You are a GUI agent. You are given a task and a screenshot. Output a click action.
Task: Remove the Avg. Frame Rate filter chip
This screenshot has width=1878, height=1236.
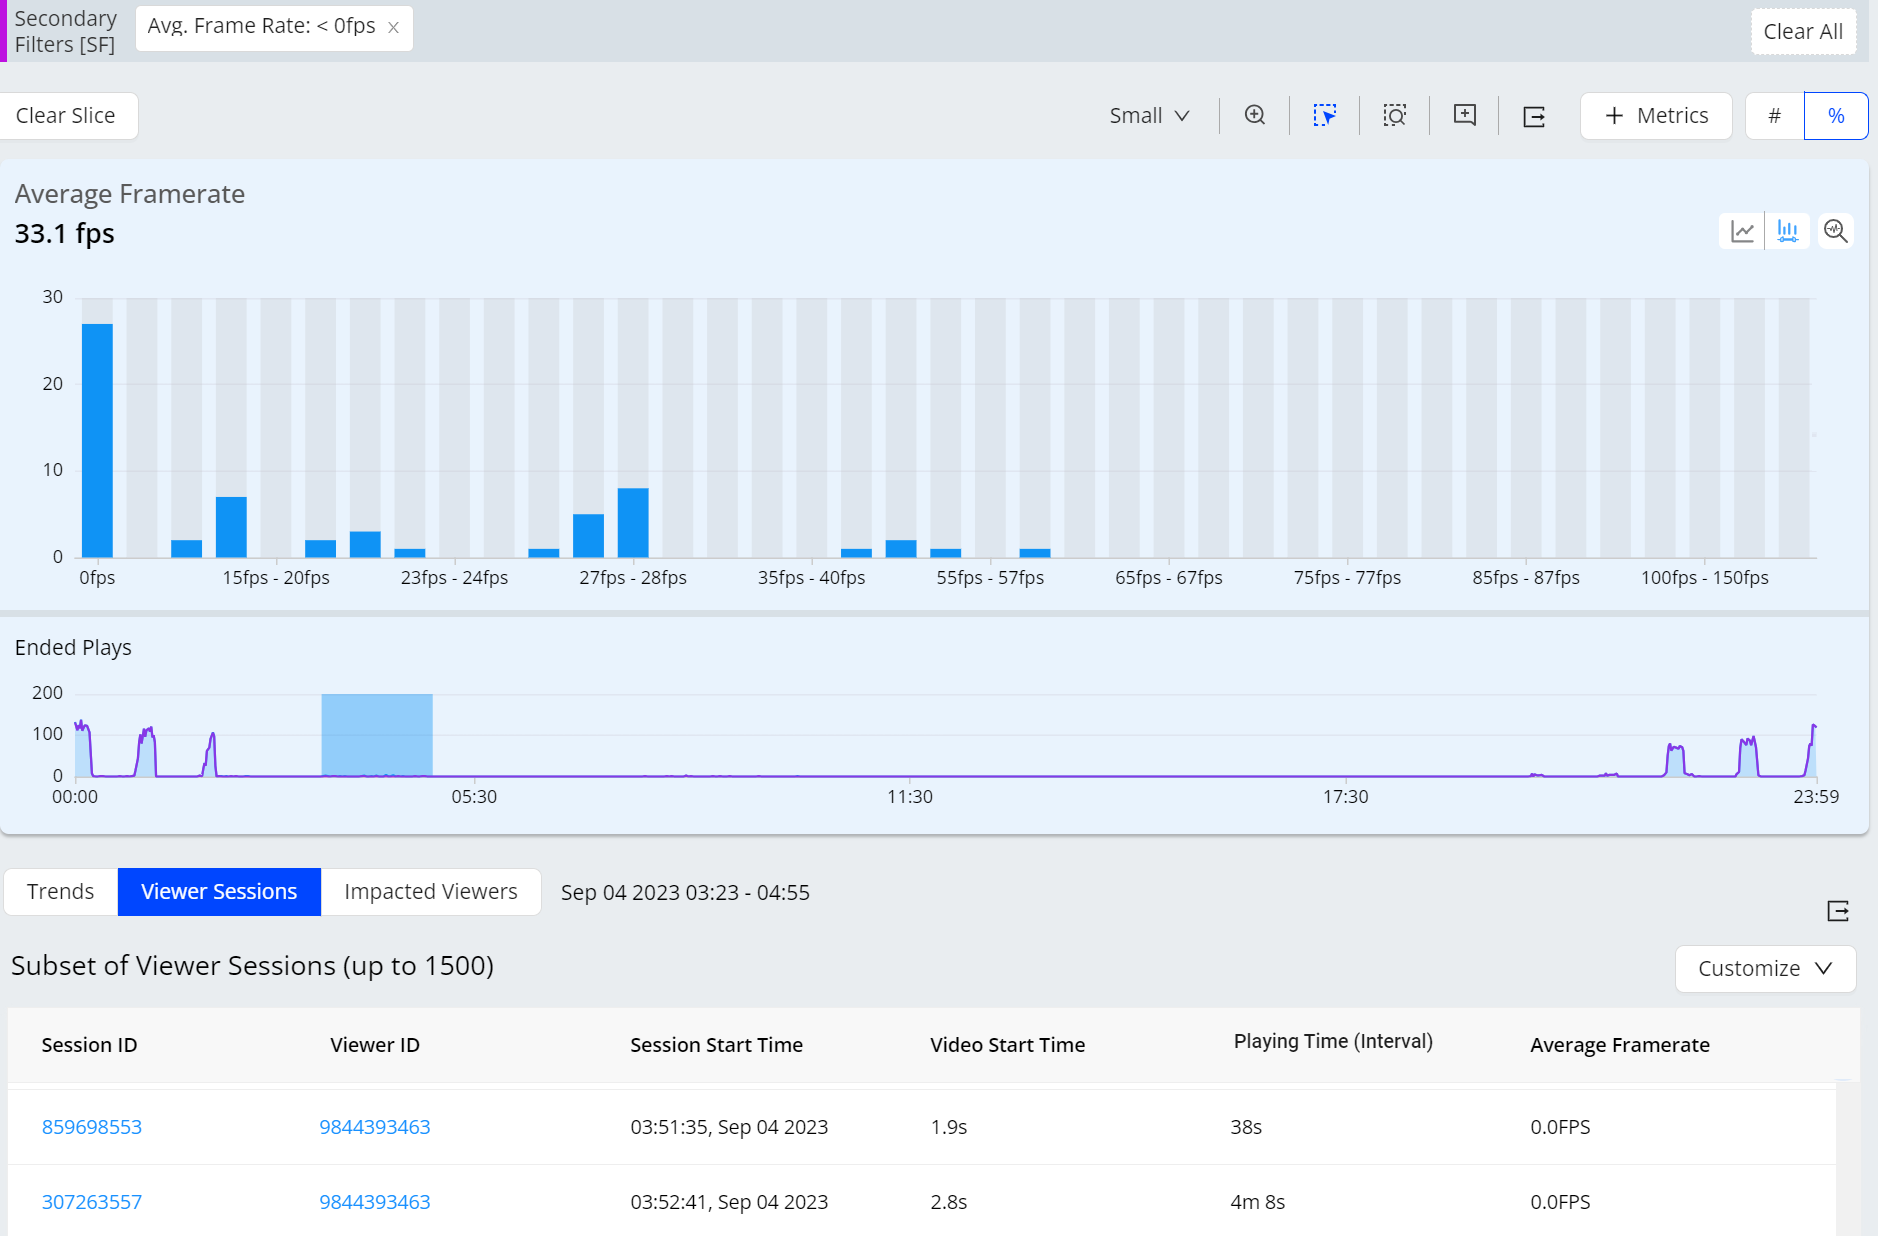[x=394, y=28]
